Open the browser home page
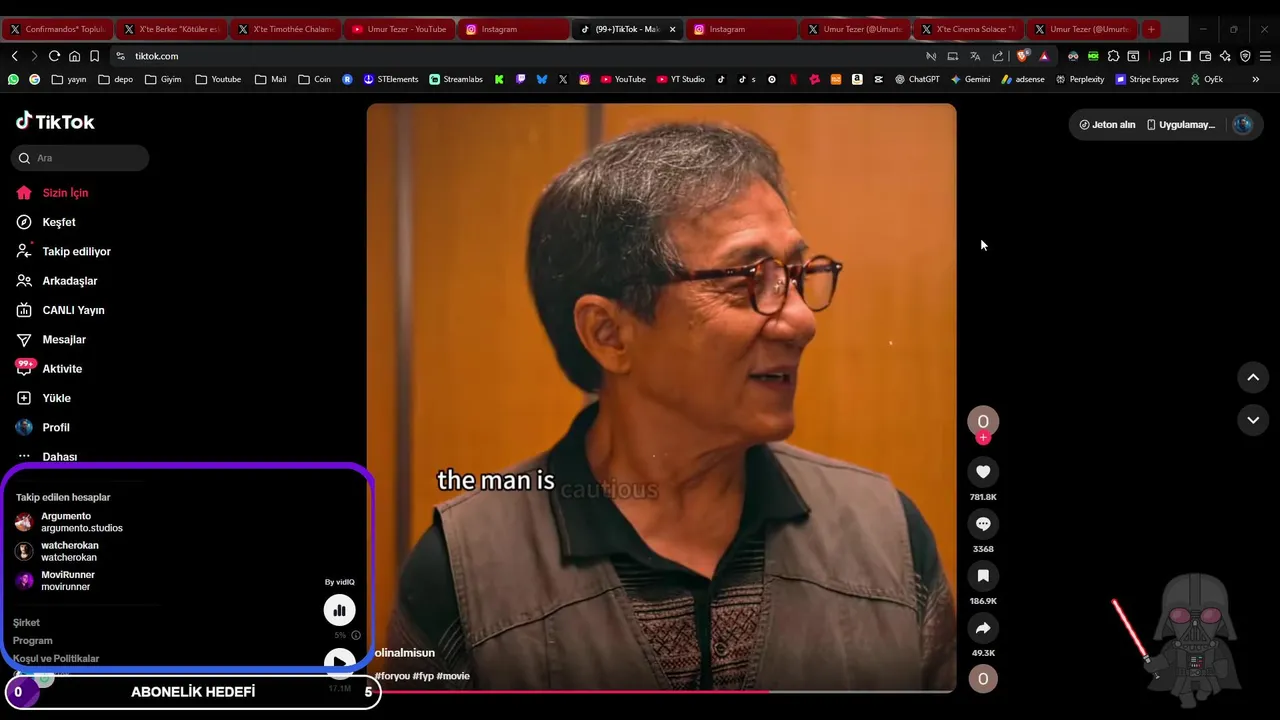The height and width of the screenshot is (720, 1280). click(x=74, y=56)
